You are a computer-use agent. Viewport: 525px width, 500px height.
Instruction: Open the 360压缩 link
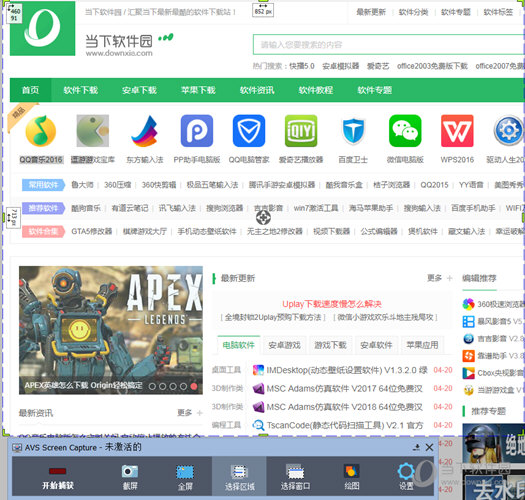point(118,185)
